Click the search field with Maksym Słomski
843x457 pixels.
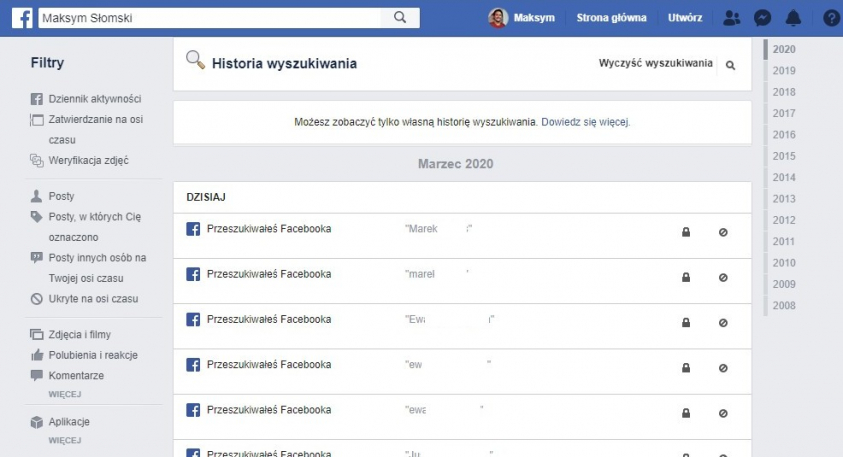210,18
